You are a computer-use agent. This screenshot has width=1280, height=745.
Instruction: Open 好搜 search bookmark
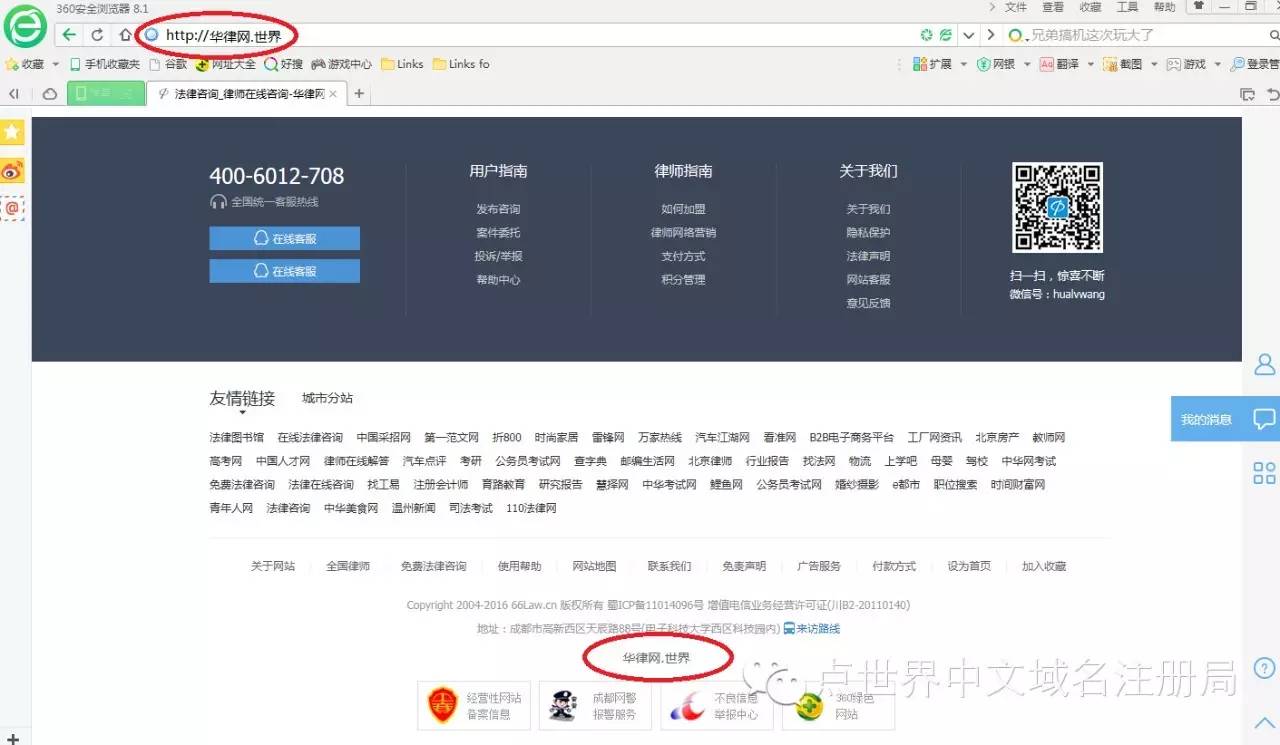click(284, 64)
